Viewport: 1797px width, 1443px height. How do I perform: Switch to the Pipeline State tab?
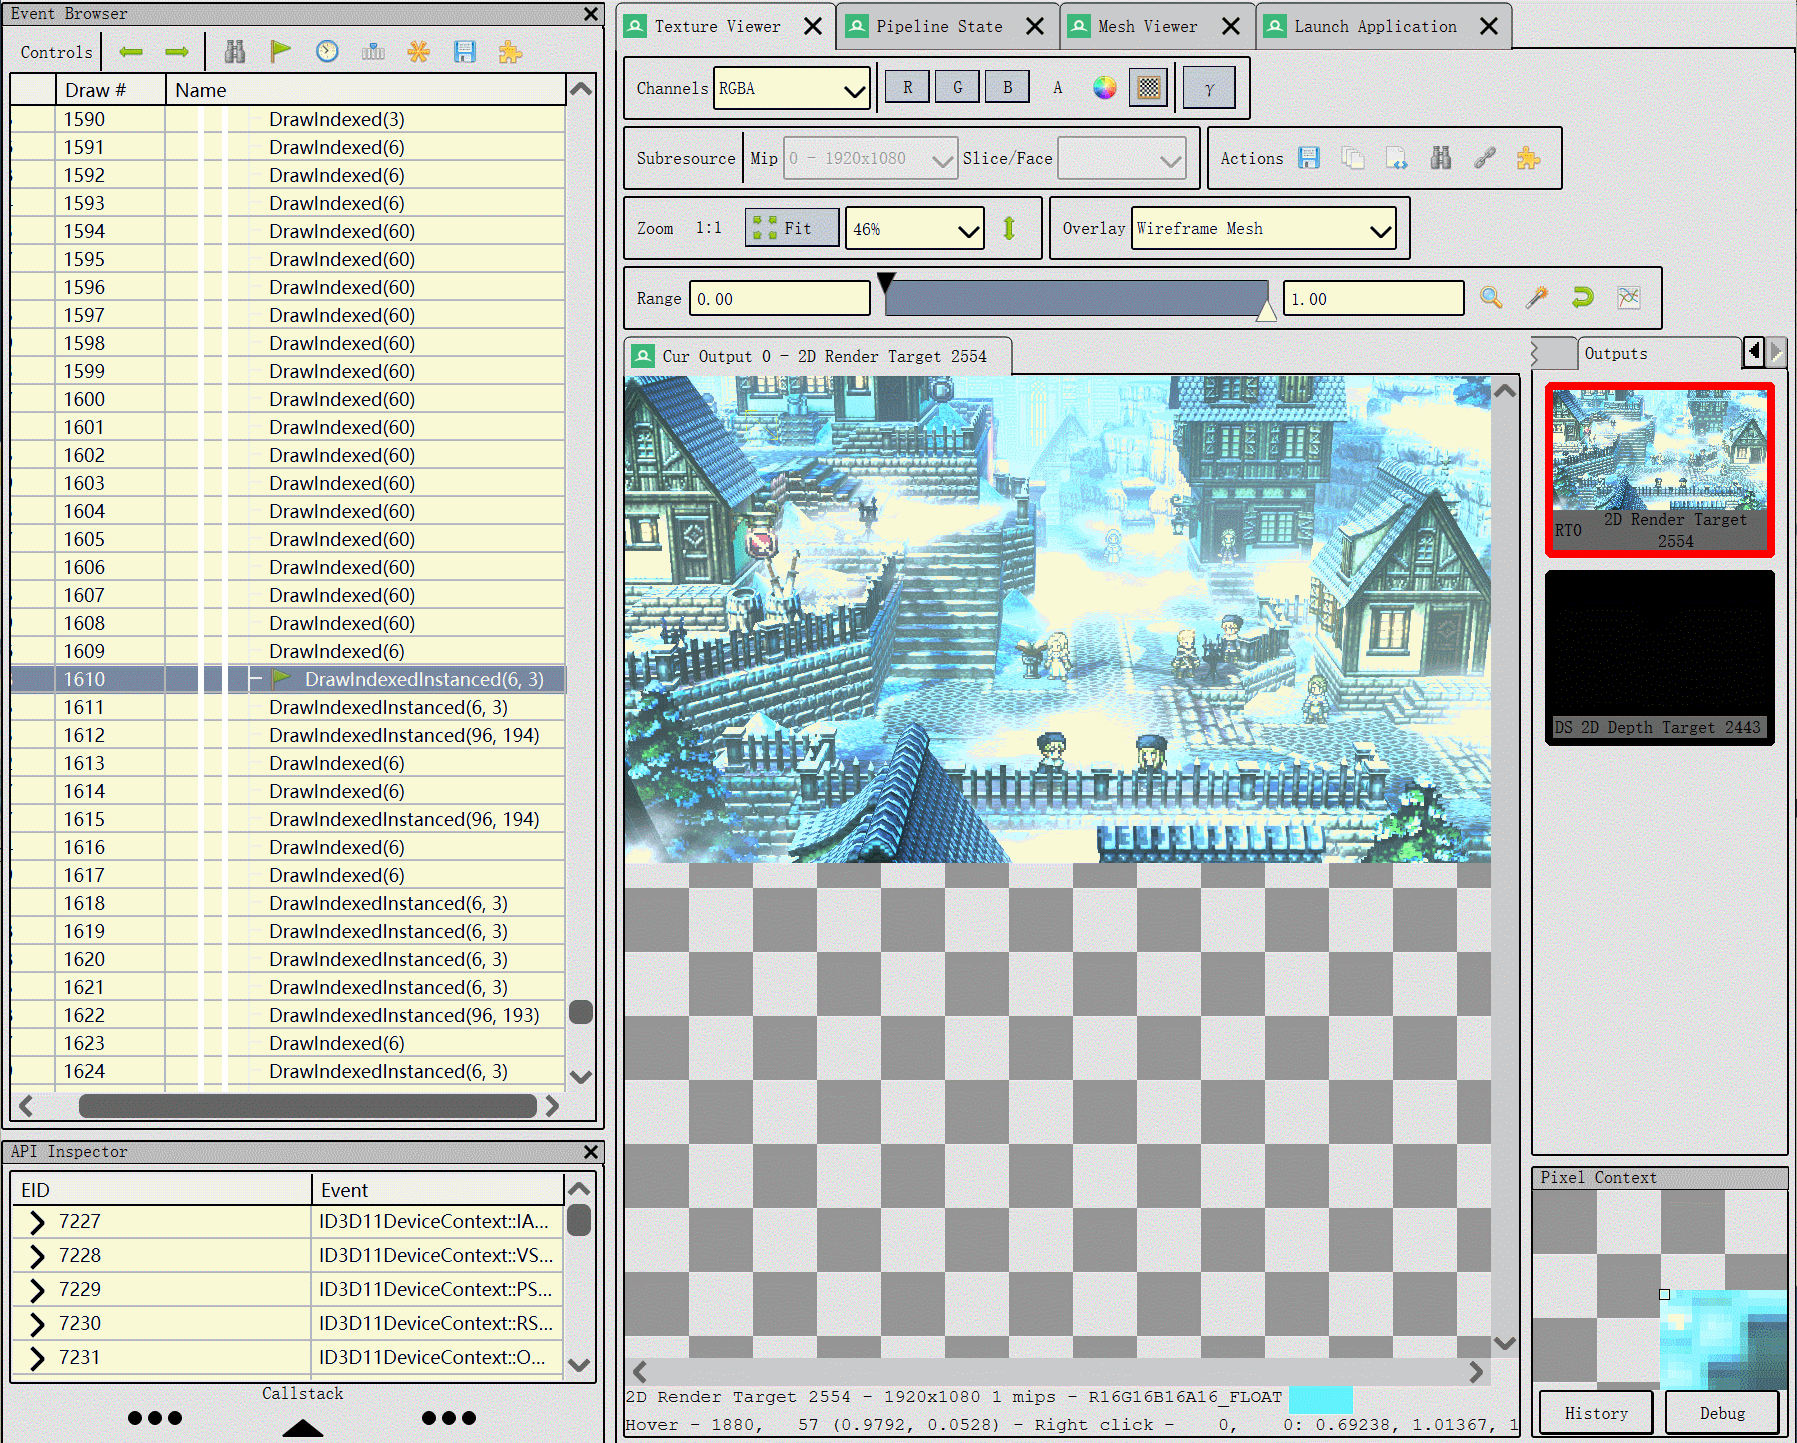pyautogui.click(x=939, y=26)
